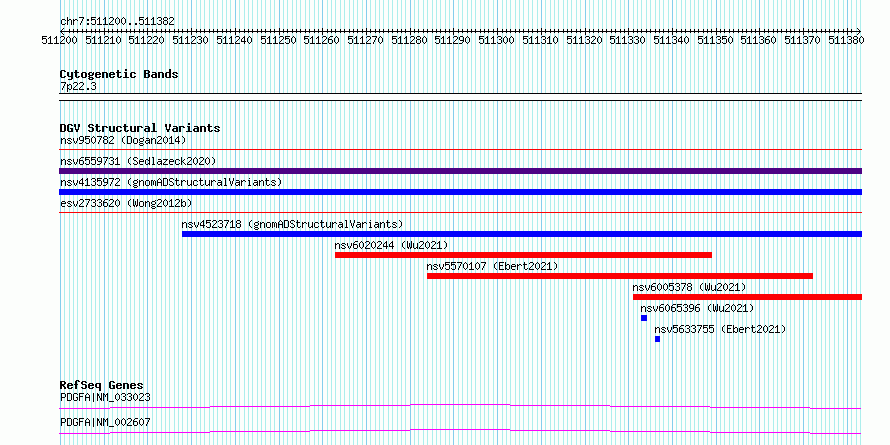Click ruler position 511380
Screen dimensions: 890x445
[x=846, y=40]
